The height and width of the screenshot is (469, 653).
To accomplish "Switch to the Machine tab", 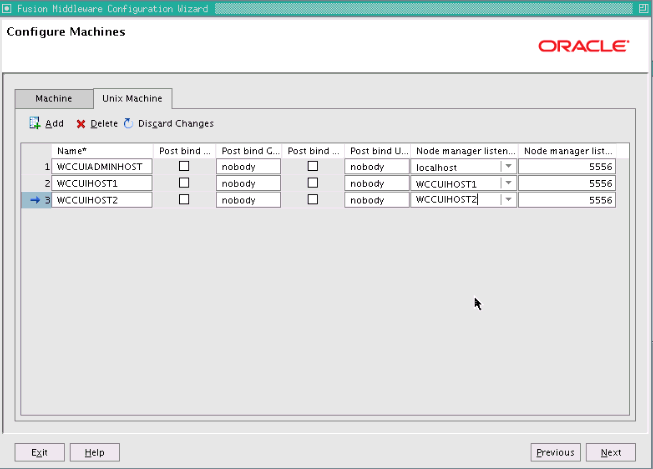I will coord(54,99).
